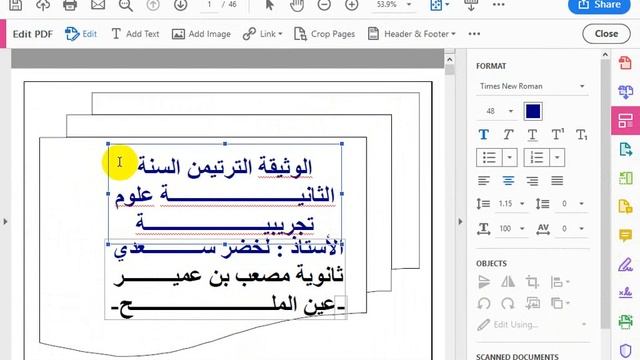The image size is (640, 360).
Task: Collapse the right format panel arrow
Action: tap(460, 222)
